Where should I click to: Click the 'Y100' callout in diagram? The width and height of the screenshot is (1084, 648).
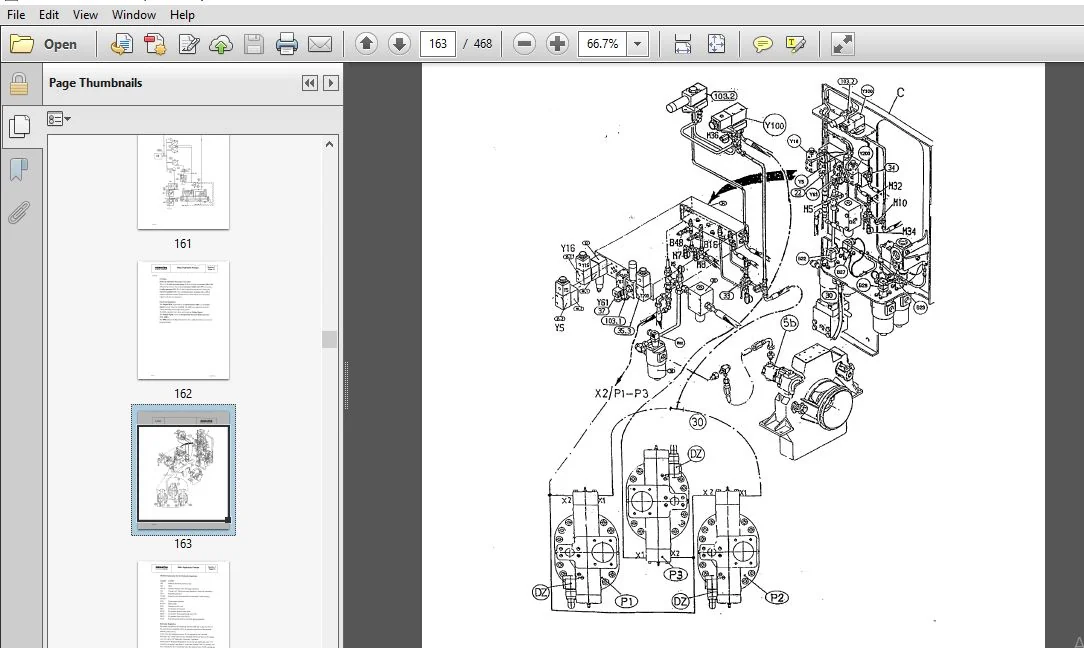(x=774, y=126)
